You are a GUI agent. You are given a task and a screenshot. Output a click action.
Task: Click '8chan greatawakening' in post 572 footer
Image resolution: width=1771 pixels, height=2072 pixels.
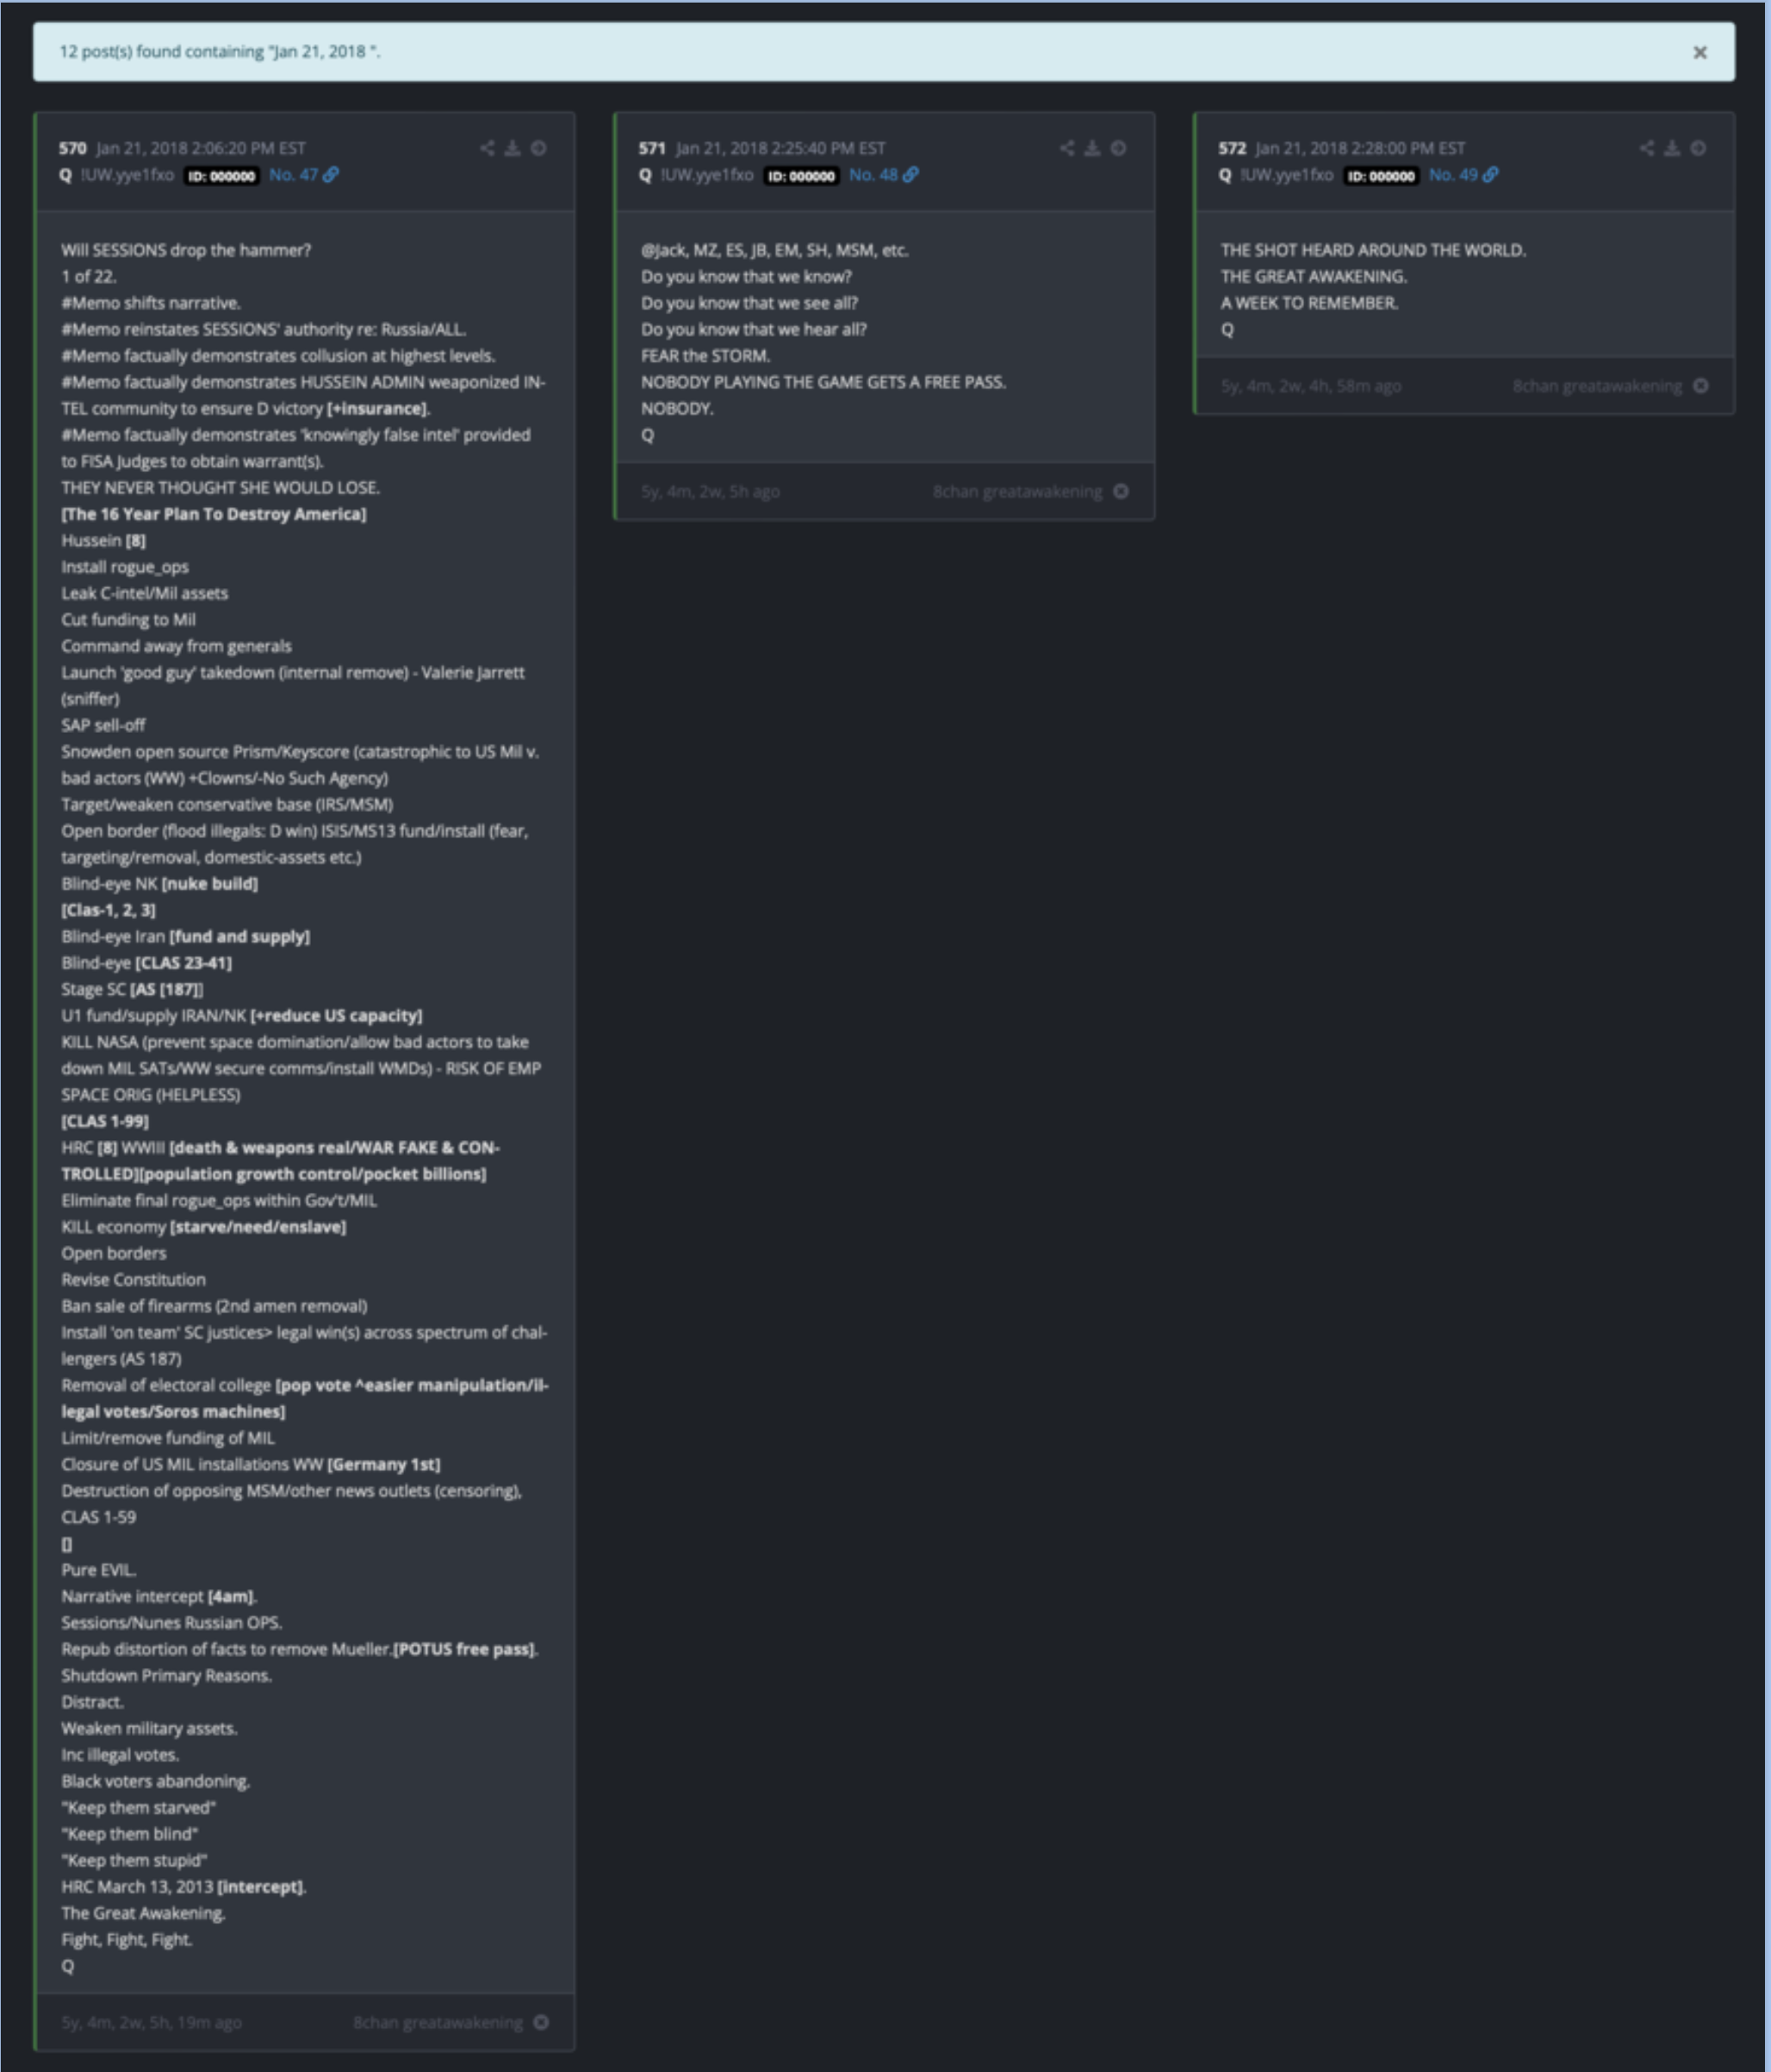[1598, 386]
